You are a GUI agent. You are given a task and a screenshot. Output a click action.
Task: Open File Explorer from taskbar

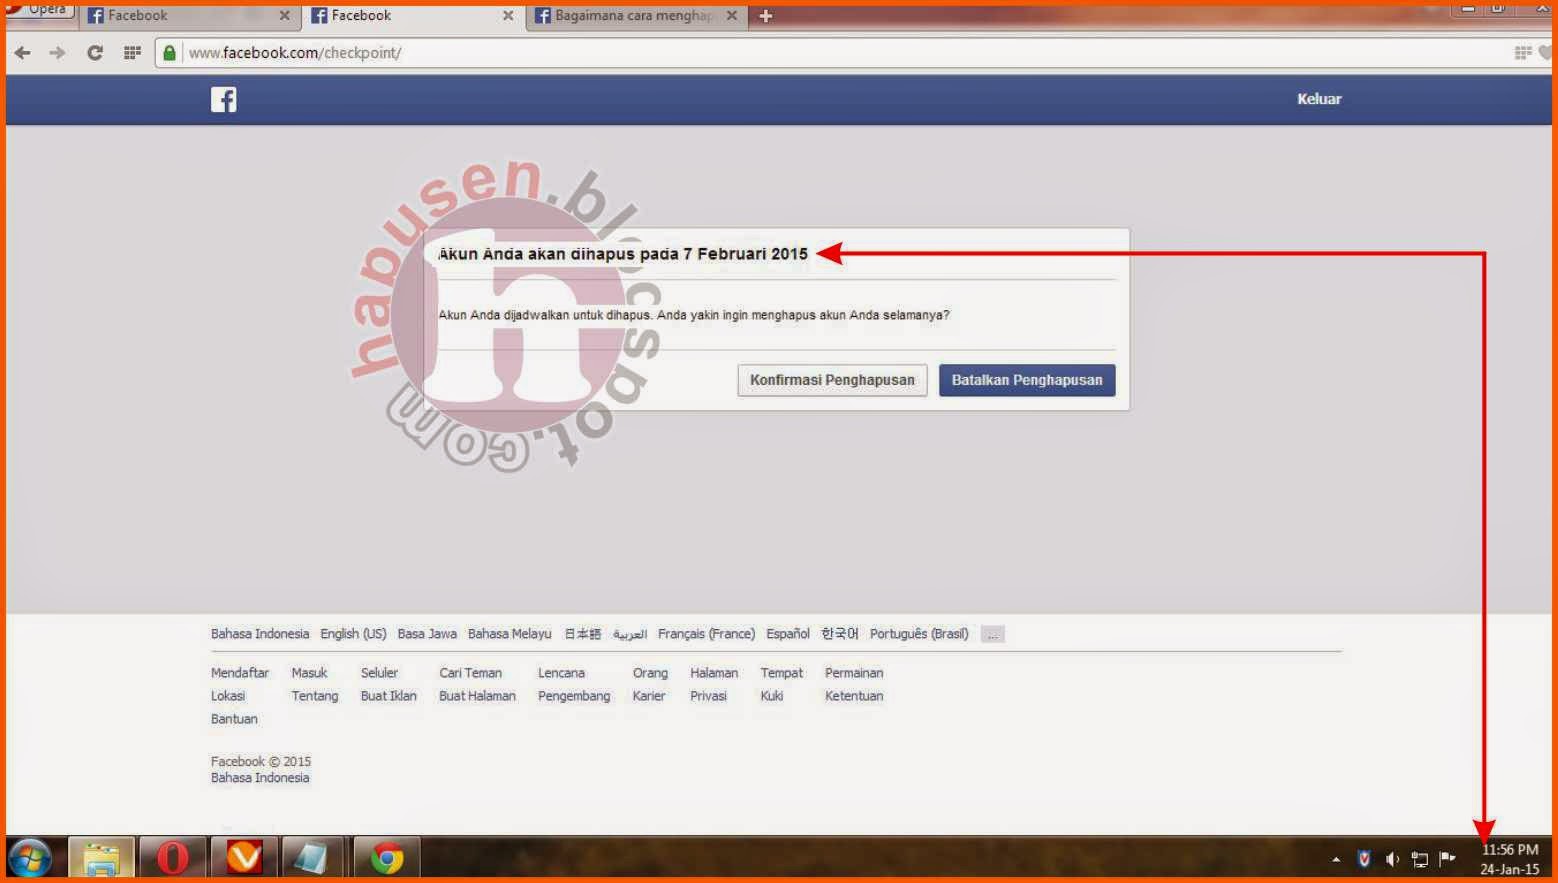tap(101, 859)
